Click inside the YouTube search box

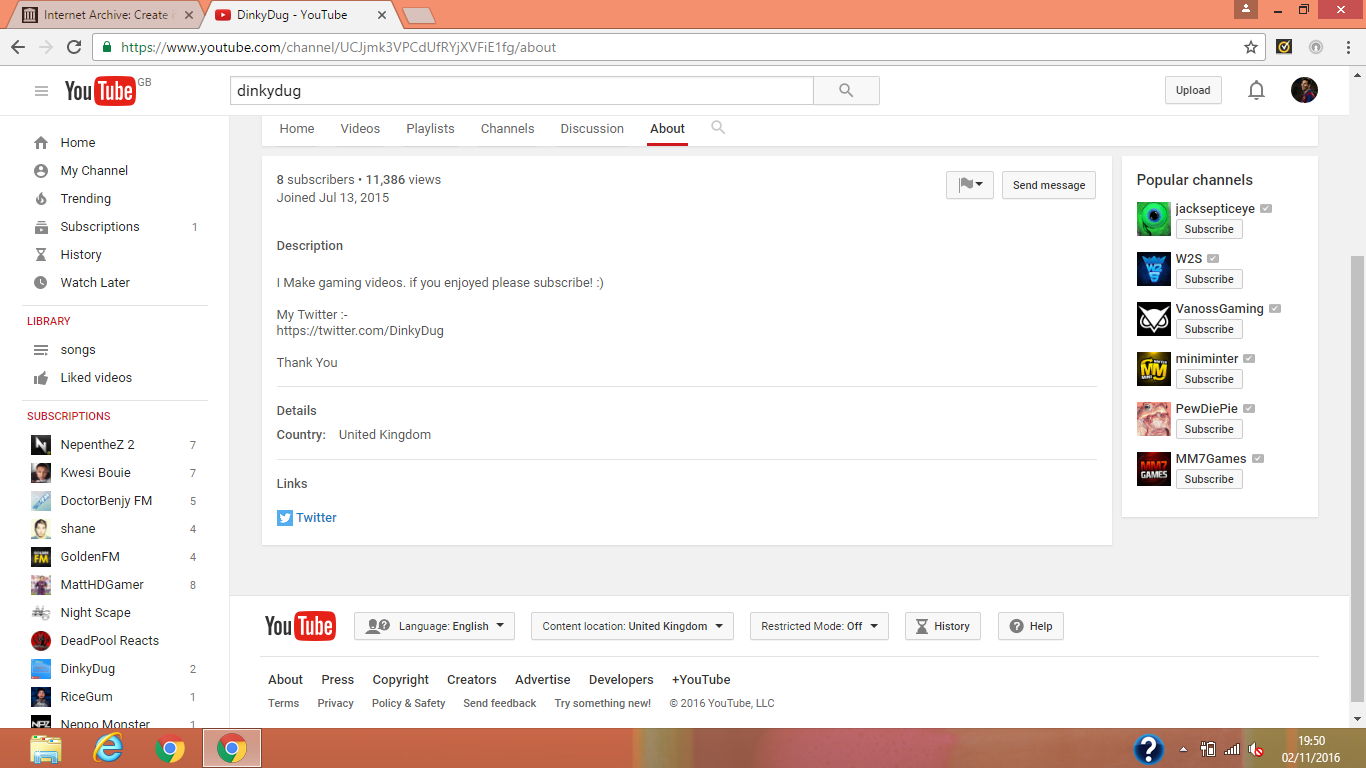coord(522,90)
